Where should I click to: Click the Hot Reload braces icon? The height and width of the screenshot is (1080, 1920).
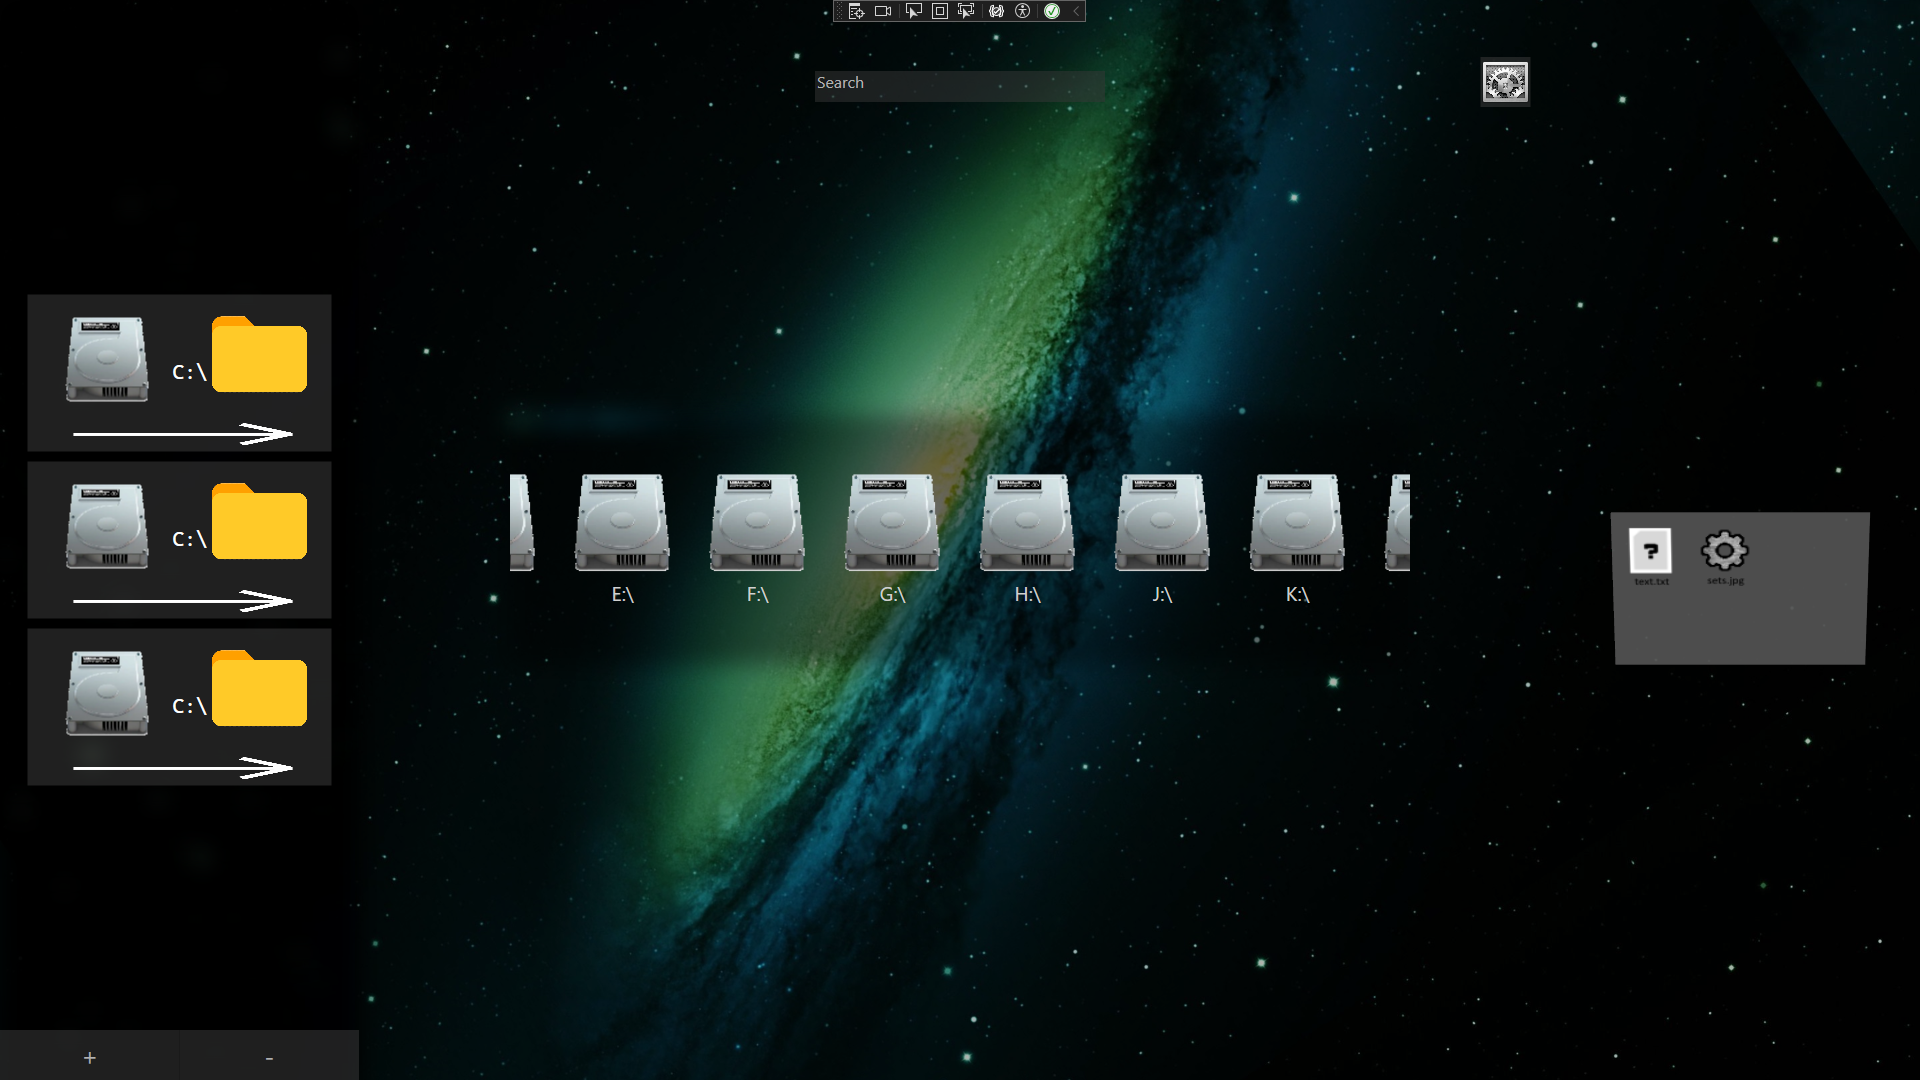(996, 11)
